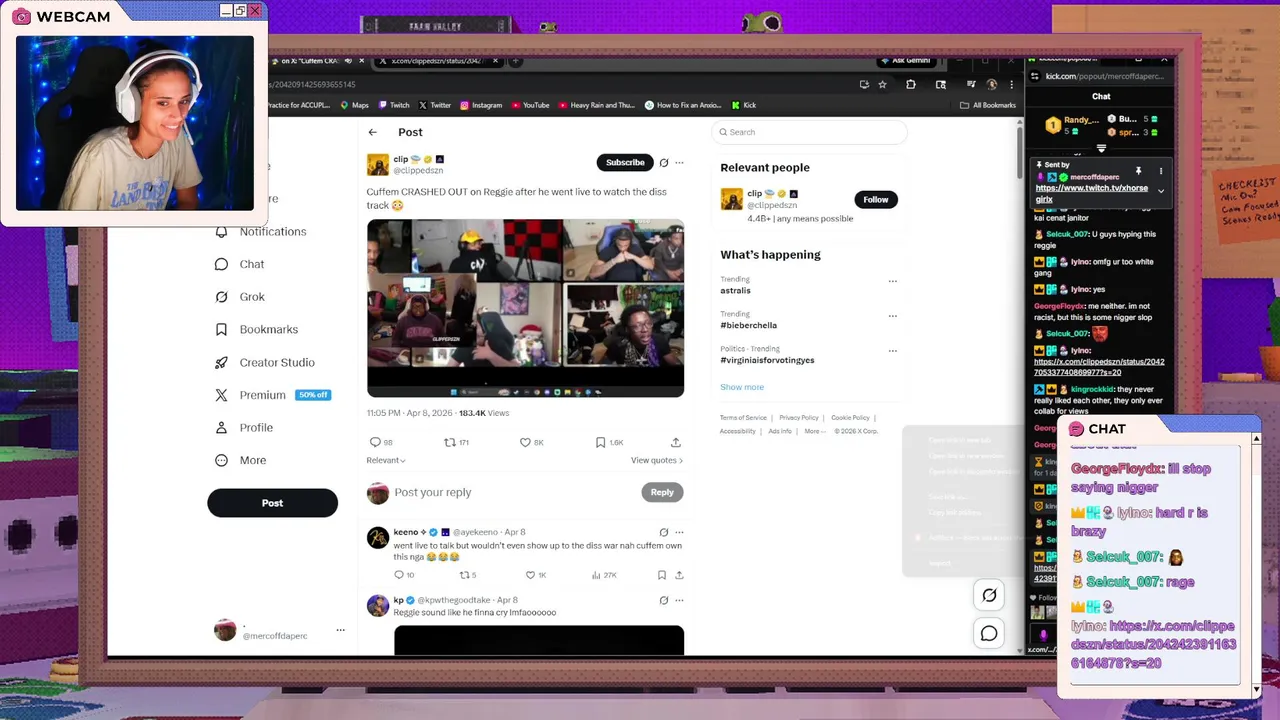Open Premium in the X sidebar

click(x=271, y=395)
